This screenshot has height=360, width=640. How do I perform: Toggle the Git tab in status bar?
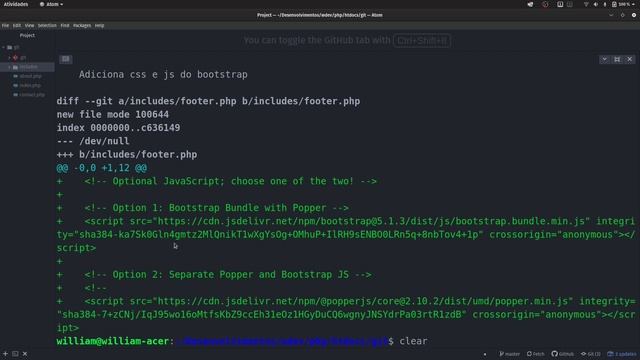coord(591,354)
